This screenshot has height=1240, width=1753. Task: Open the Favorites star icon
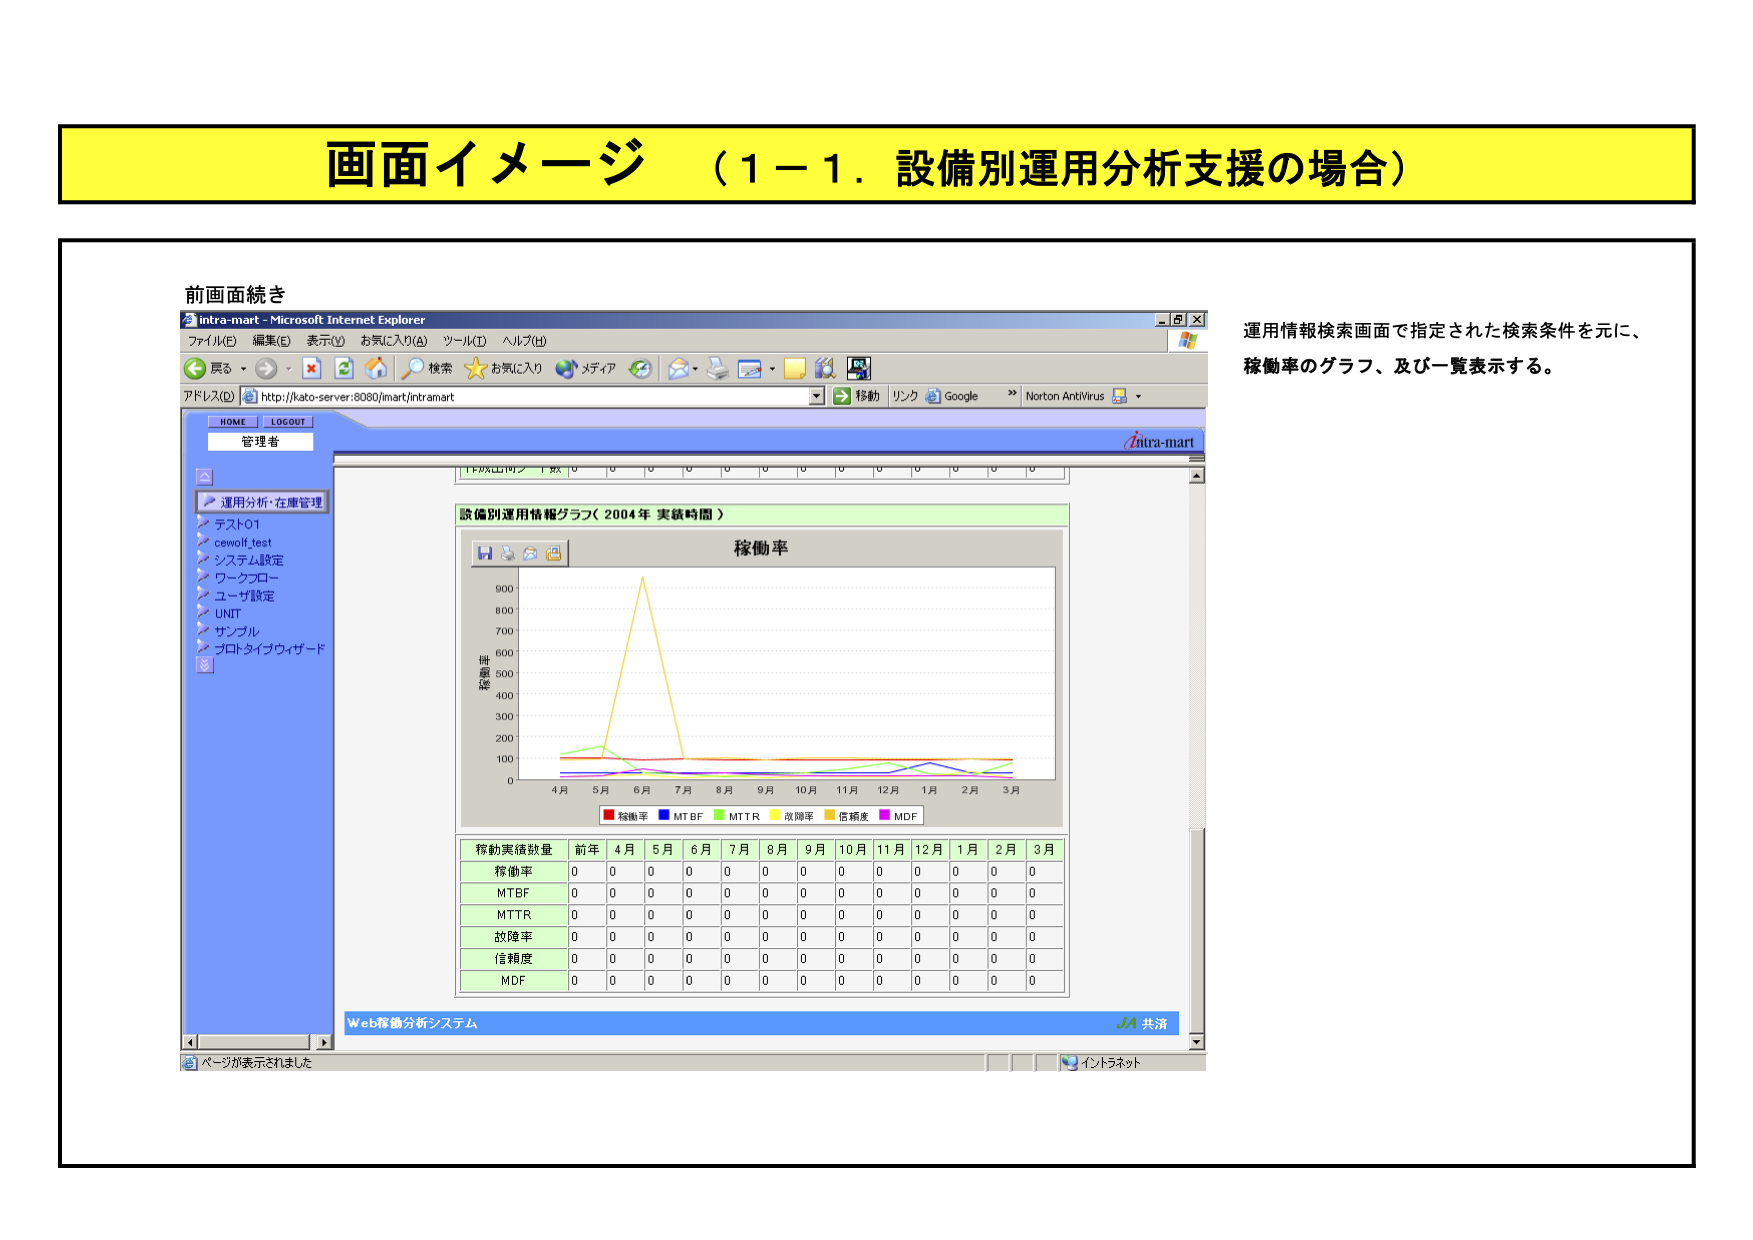[476, 369]
